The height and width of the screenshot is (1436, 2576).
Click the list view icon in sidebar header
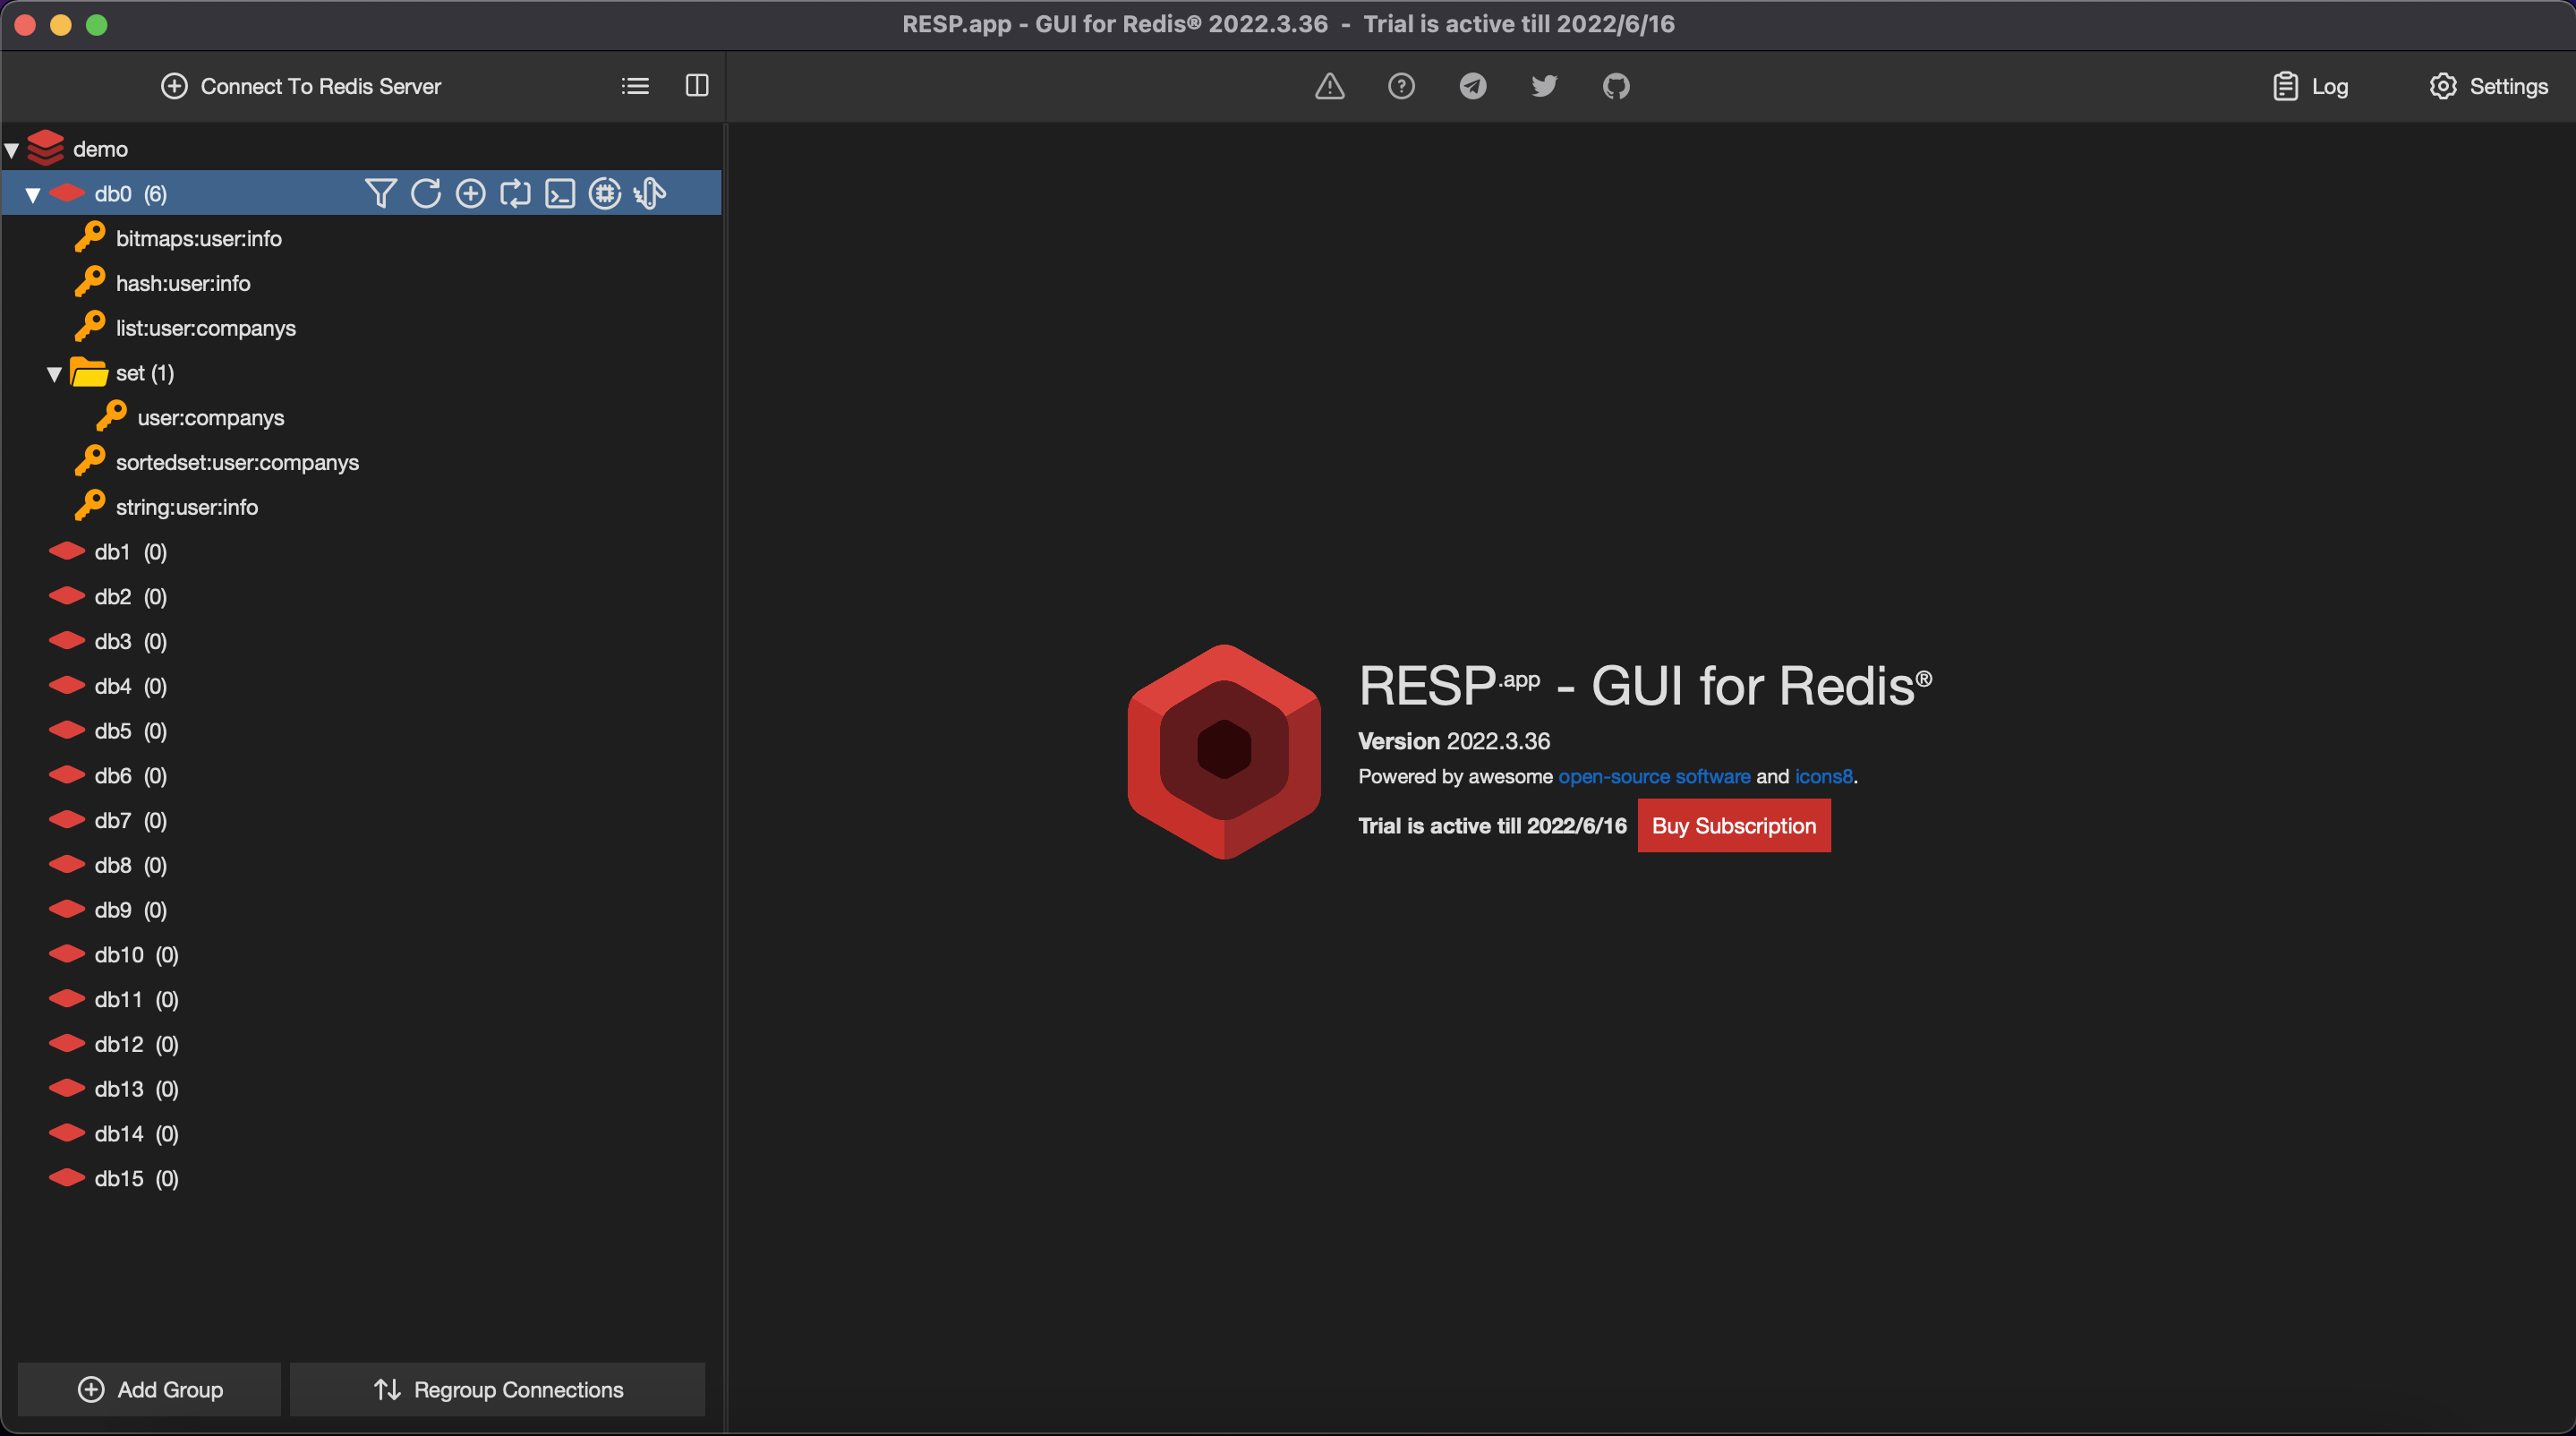point(635,86)
